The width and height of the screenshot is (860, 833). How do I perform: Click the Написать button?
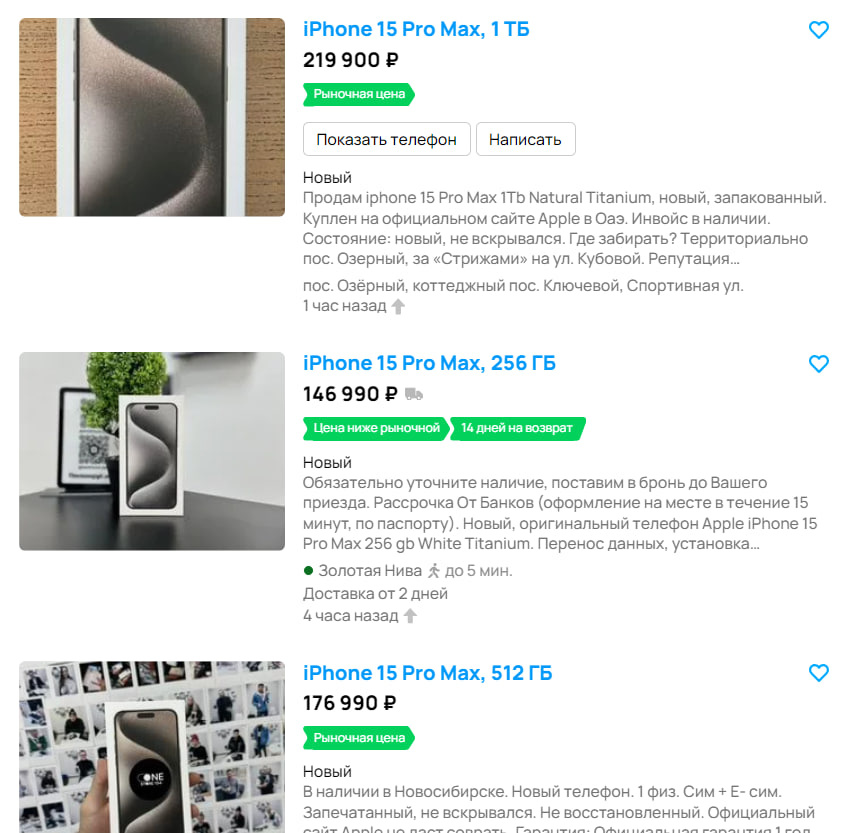(x=525, y=139)
